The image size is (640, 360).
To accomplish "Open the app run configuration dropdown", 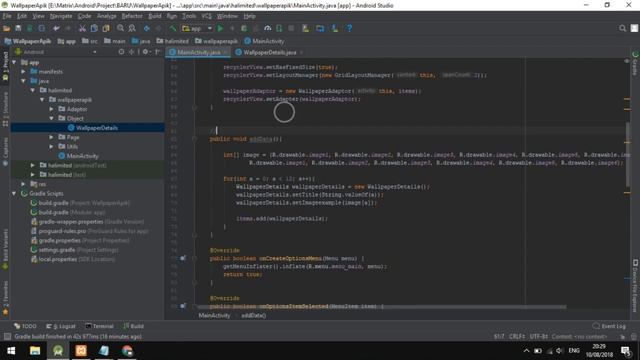I will (197, 29).
